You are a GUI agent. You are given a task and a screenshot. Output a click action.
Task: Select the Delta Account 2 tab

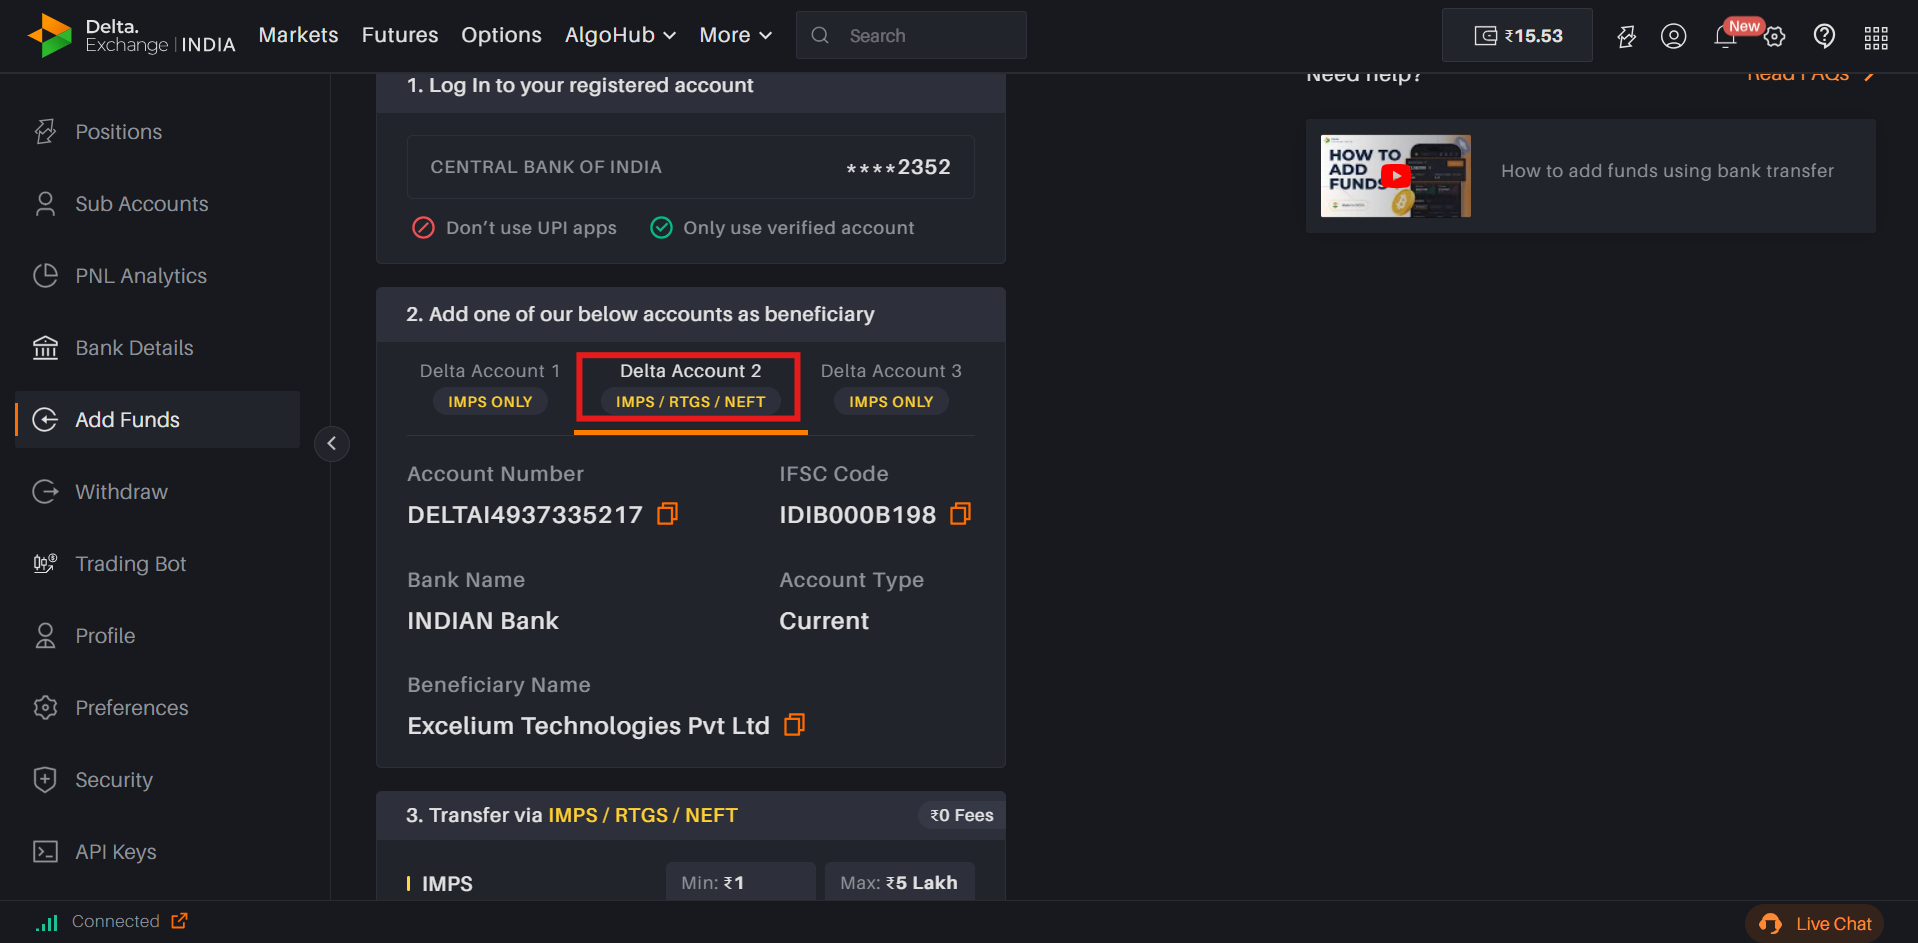690,387
